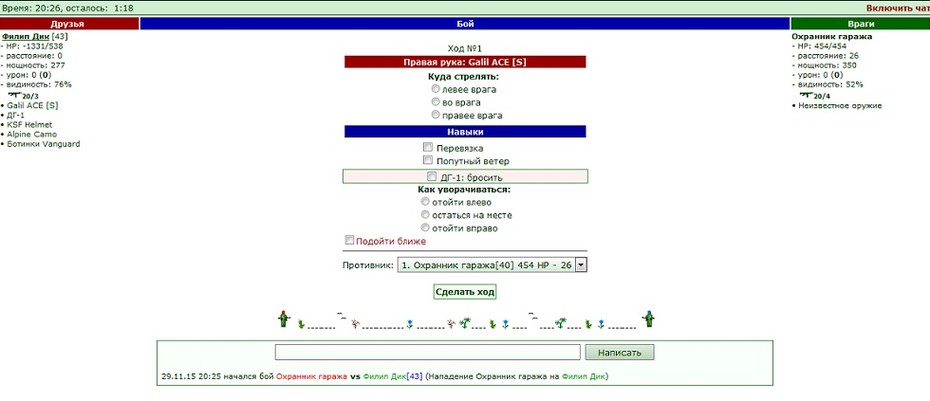This screenshot has height=401, width=930.
Task: Click 'мощность: 277' player stat
Action: [36, 65]
